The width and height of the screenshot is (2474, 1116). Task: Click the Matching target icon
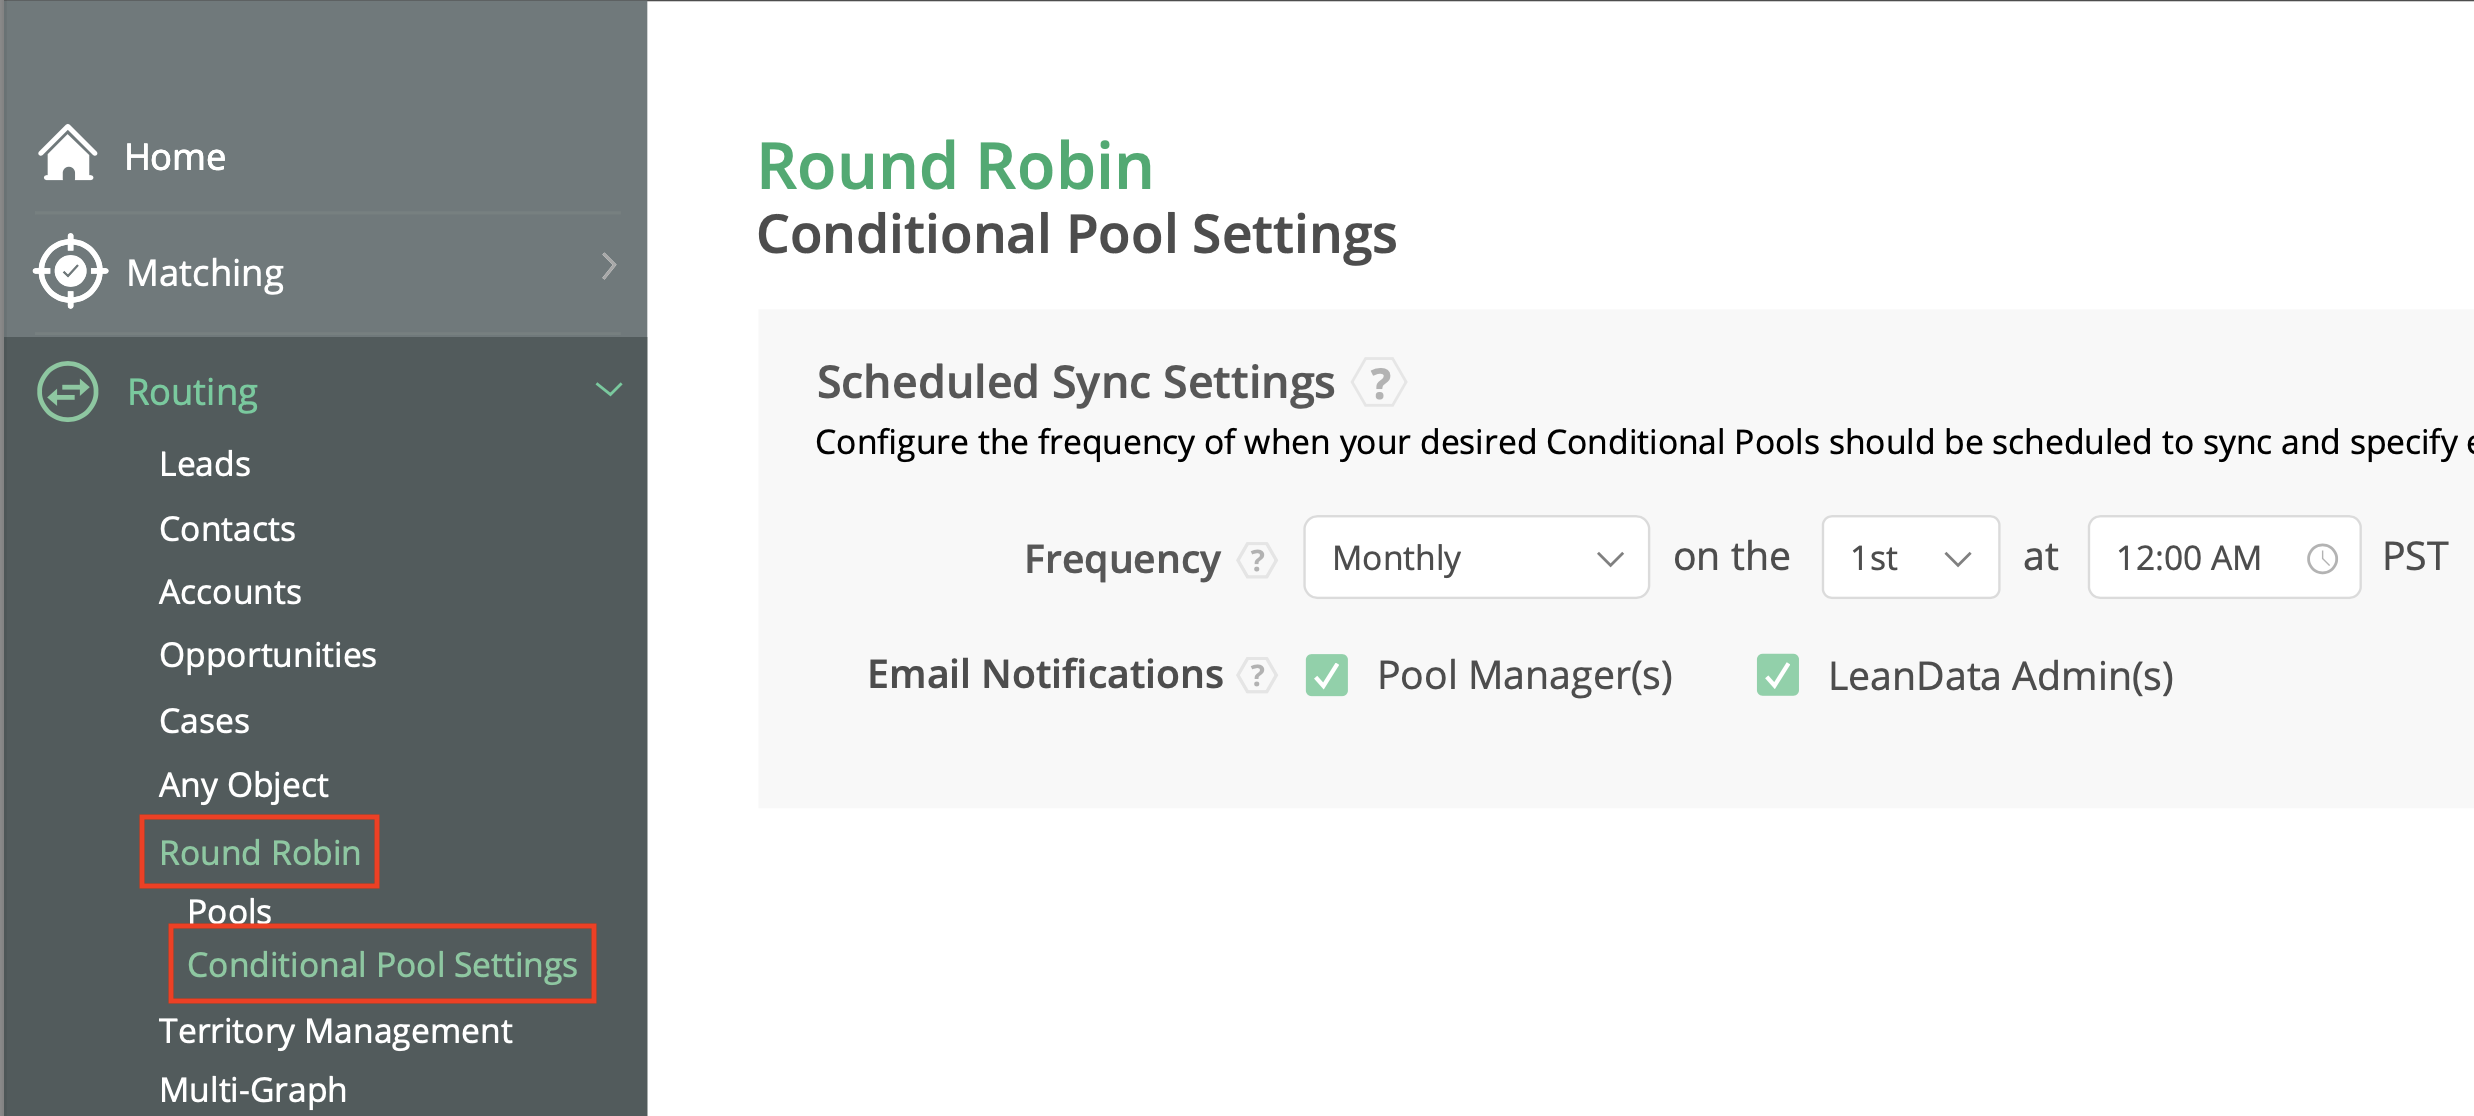[x=70, y=271]
